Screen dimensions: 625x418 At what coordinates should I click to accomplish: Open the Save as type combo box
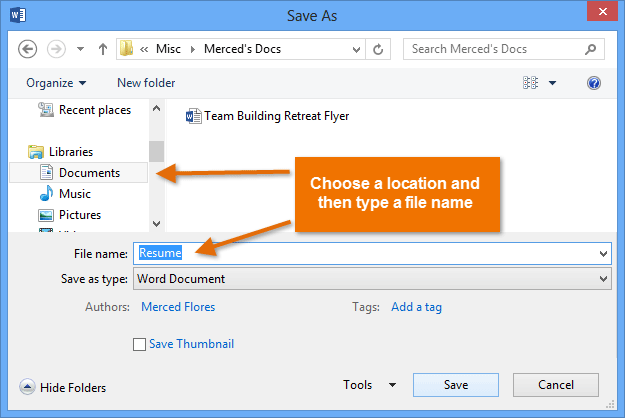click(372, 279)
